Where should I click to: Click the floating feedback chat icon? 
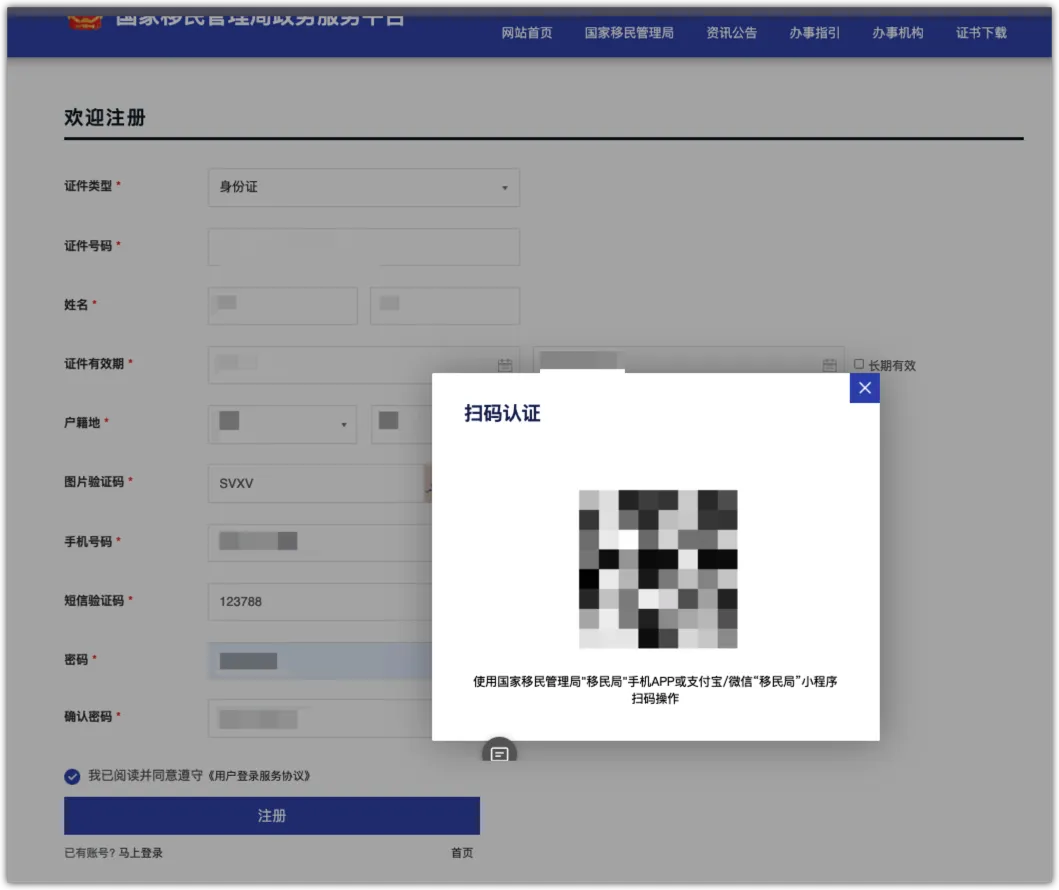499,753
